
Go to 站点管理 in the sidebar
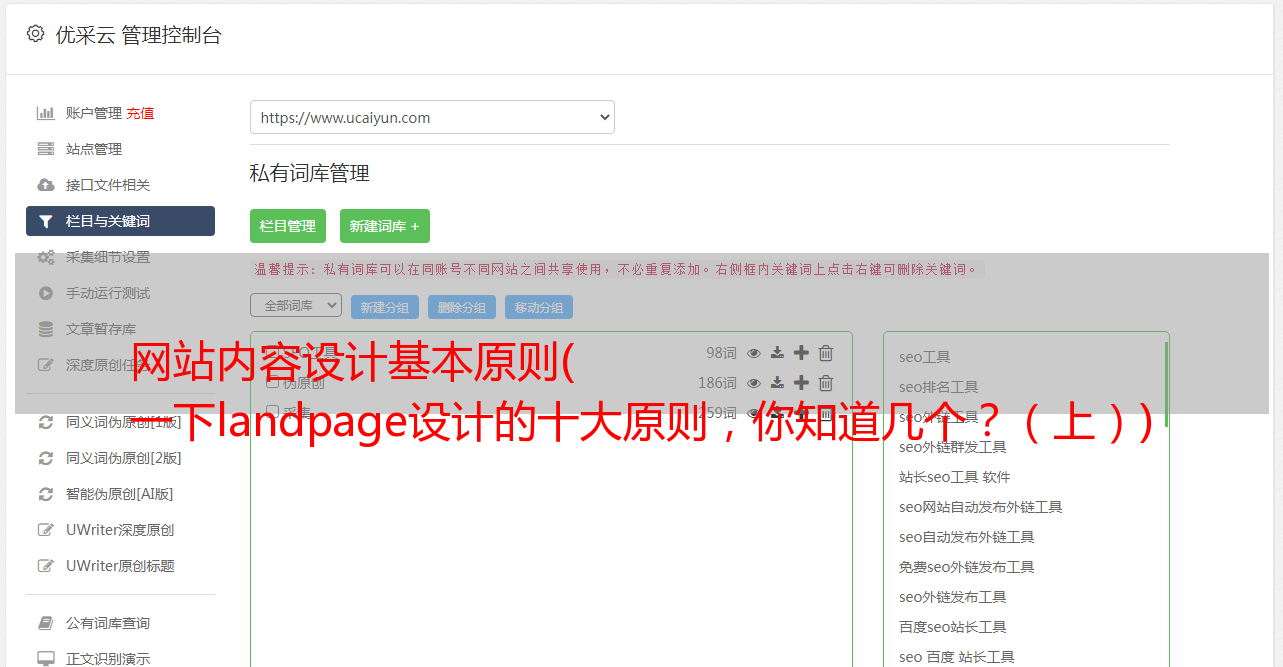point(94,149)
